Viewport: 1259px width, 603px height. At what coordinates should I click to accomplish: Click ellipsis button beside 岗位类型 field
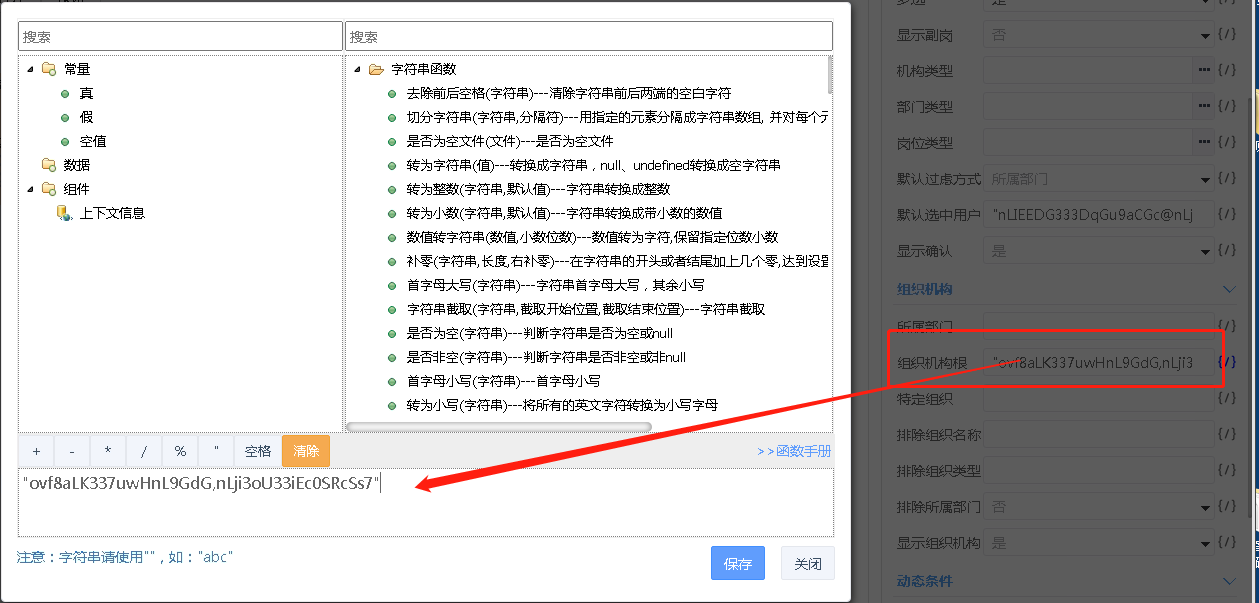(x=1204, y=143)
